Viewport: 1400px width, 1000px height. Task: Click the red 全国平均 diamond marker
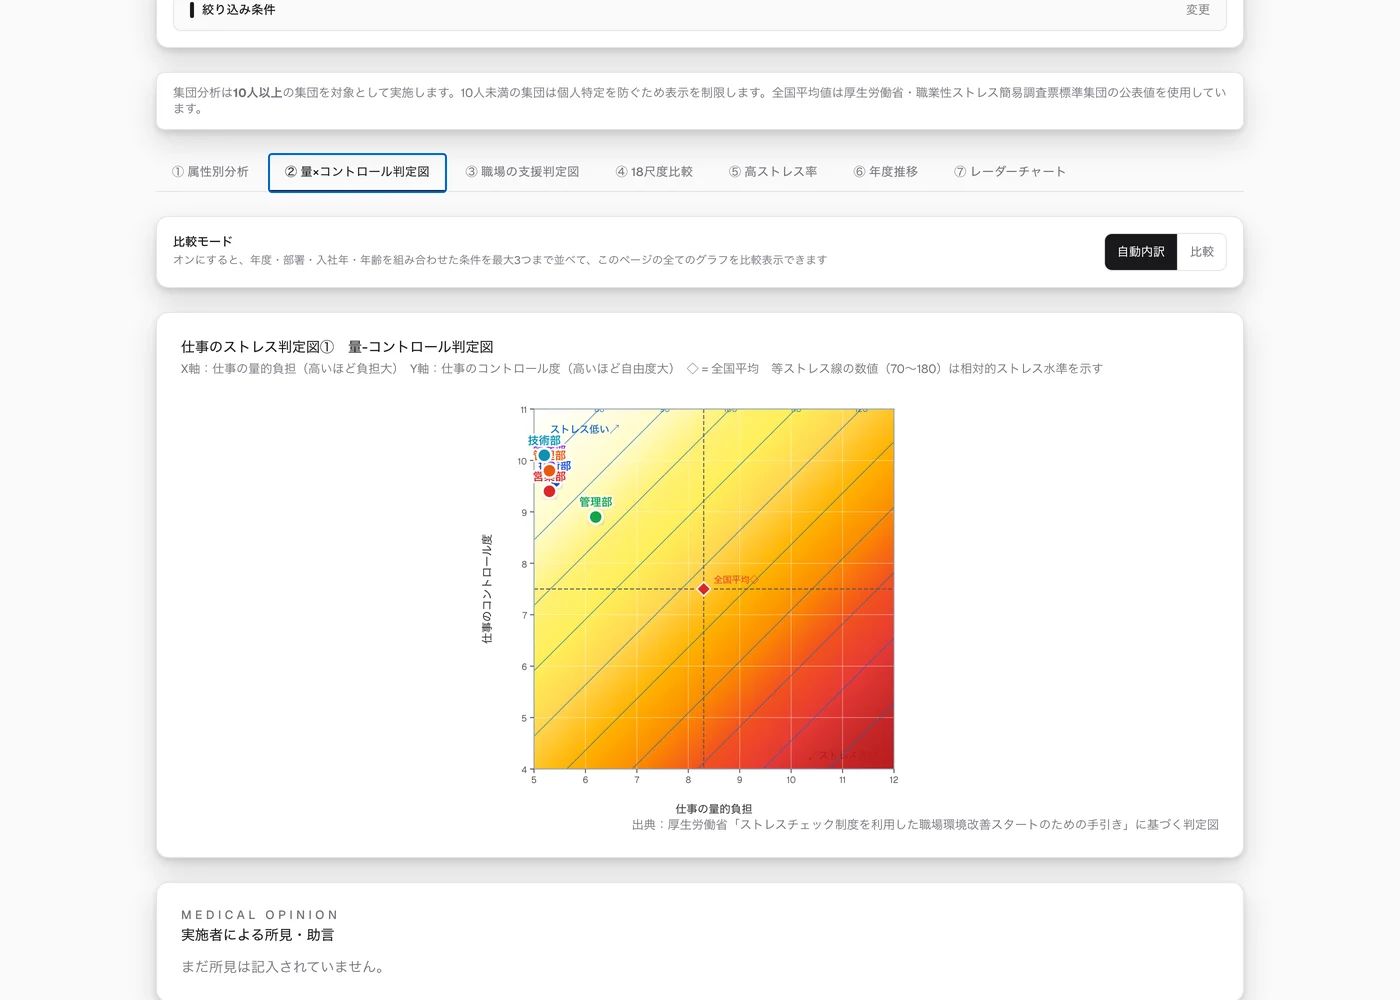(704, 589)
